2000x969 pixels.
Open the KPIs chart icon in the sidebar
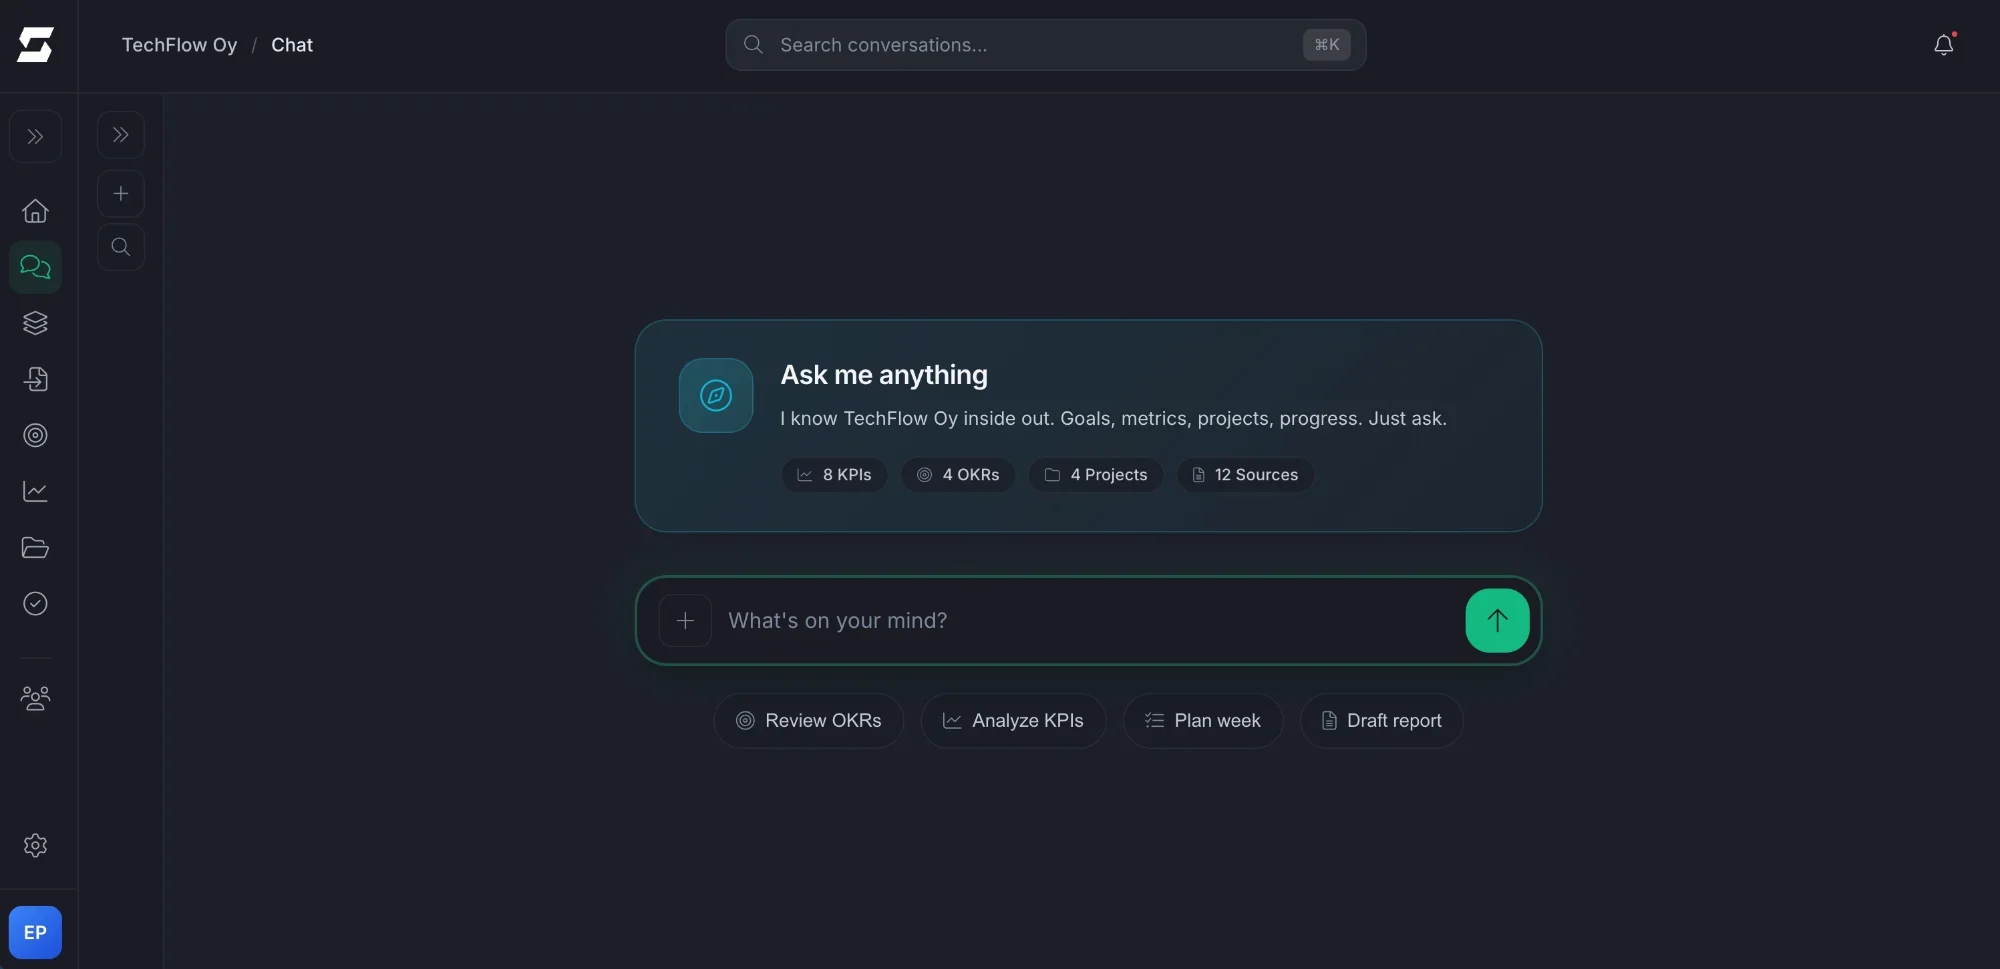coord(35,491)
